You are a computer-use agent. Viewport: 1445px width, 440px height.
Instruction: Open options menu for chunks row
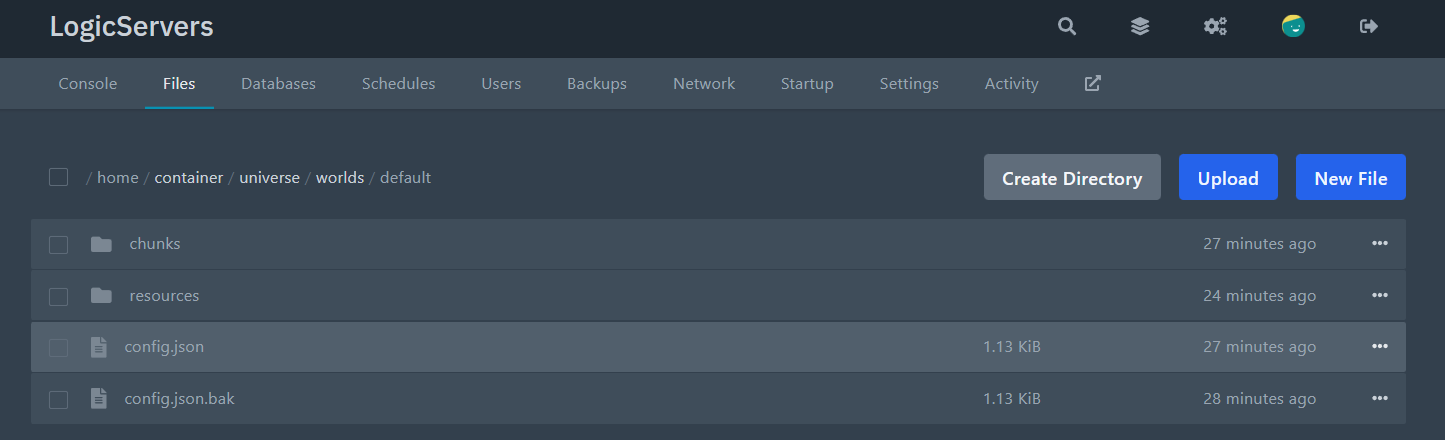1380,244
